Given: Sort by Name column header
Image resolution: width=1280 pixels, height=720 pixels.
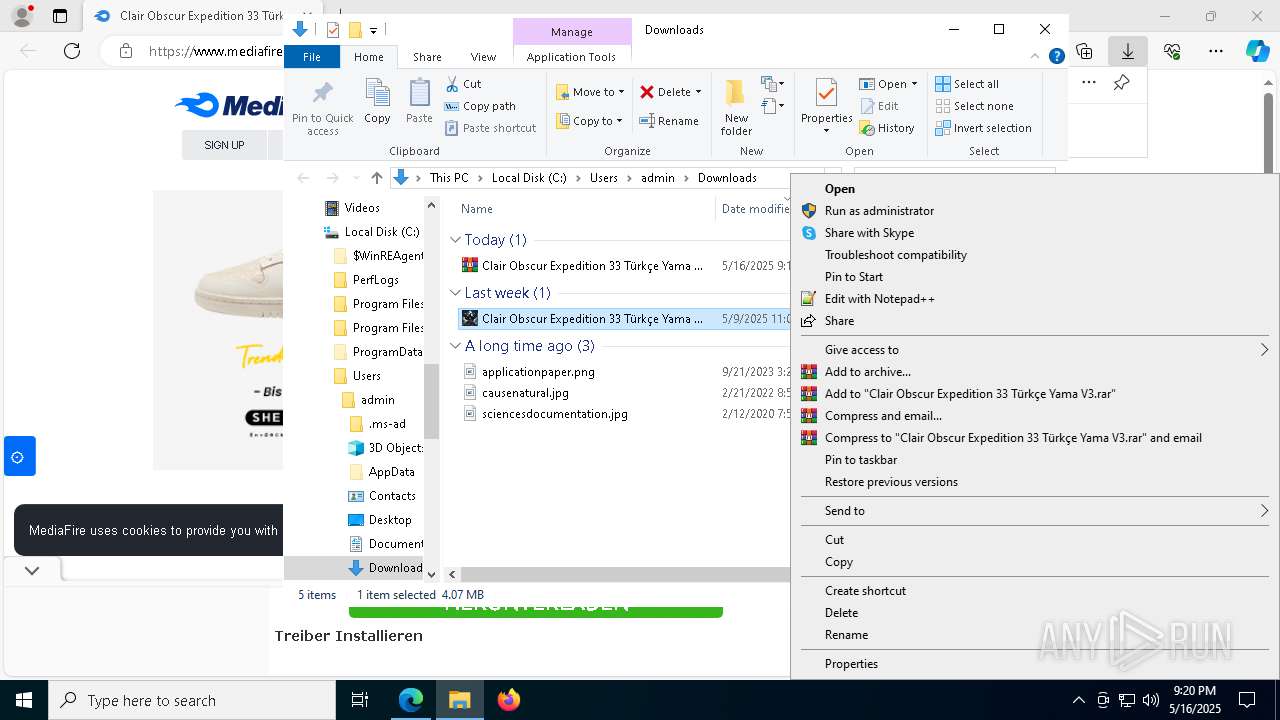Looking at the screenshot, I should point(477,209).
